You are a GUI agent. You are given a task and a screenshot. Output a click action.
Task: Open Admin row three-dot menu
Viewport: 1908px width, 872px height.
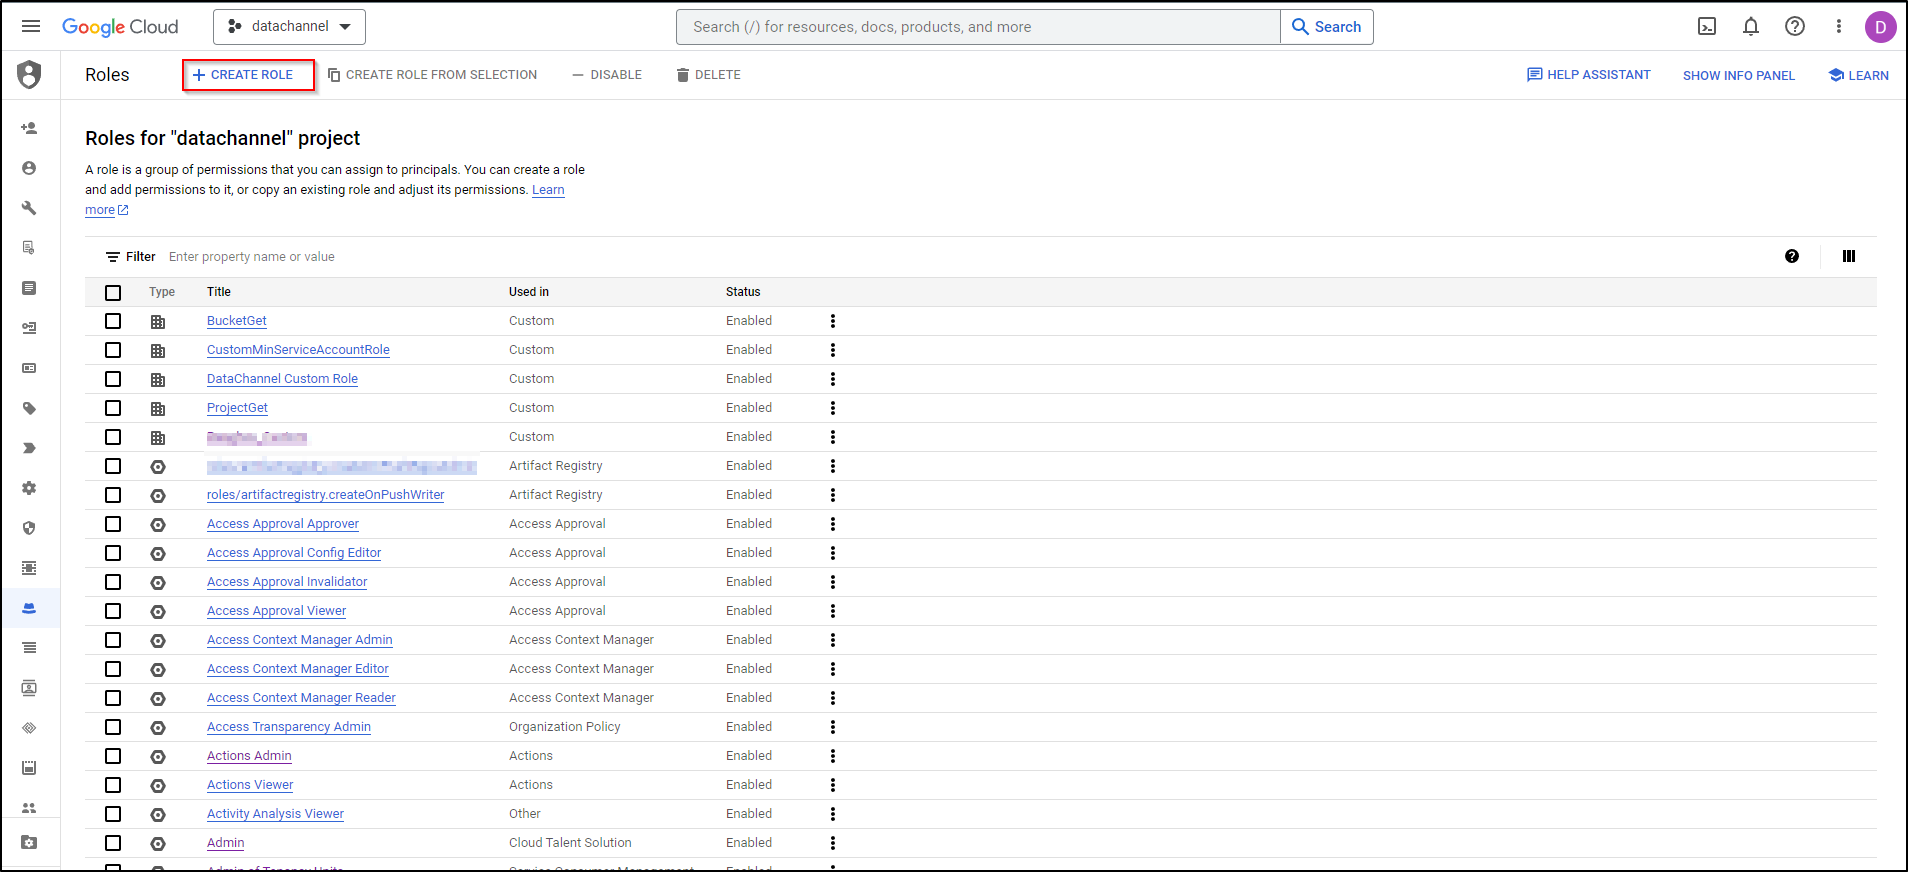833,843
